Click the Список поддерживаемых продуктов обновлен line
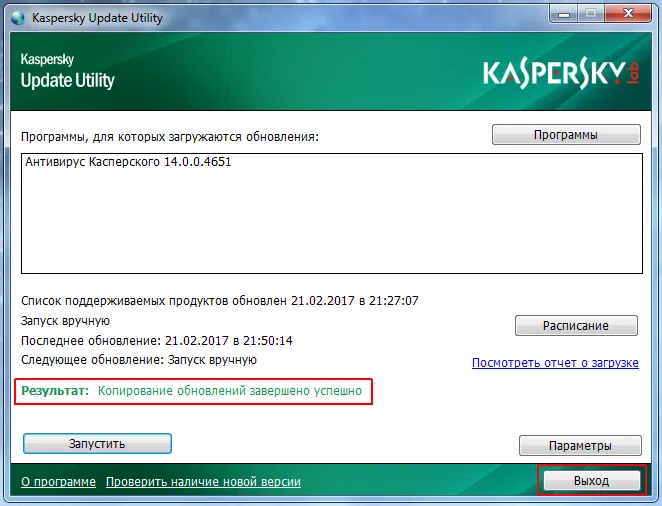 pos(220,301)
